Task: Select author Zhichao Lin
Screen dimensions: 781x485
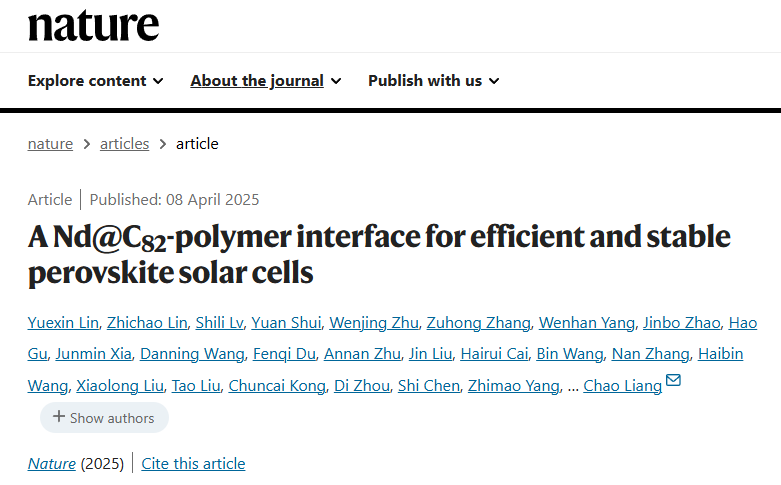Action: click(x=147, y=323)
